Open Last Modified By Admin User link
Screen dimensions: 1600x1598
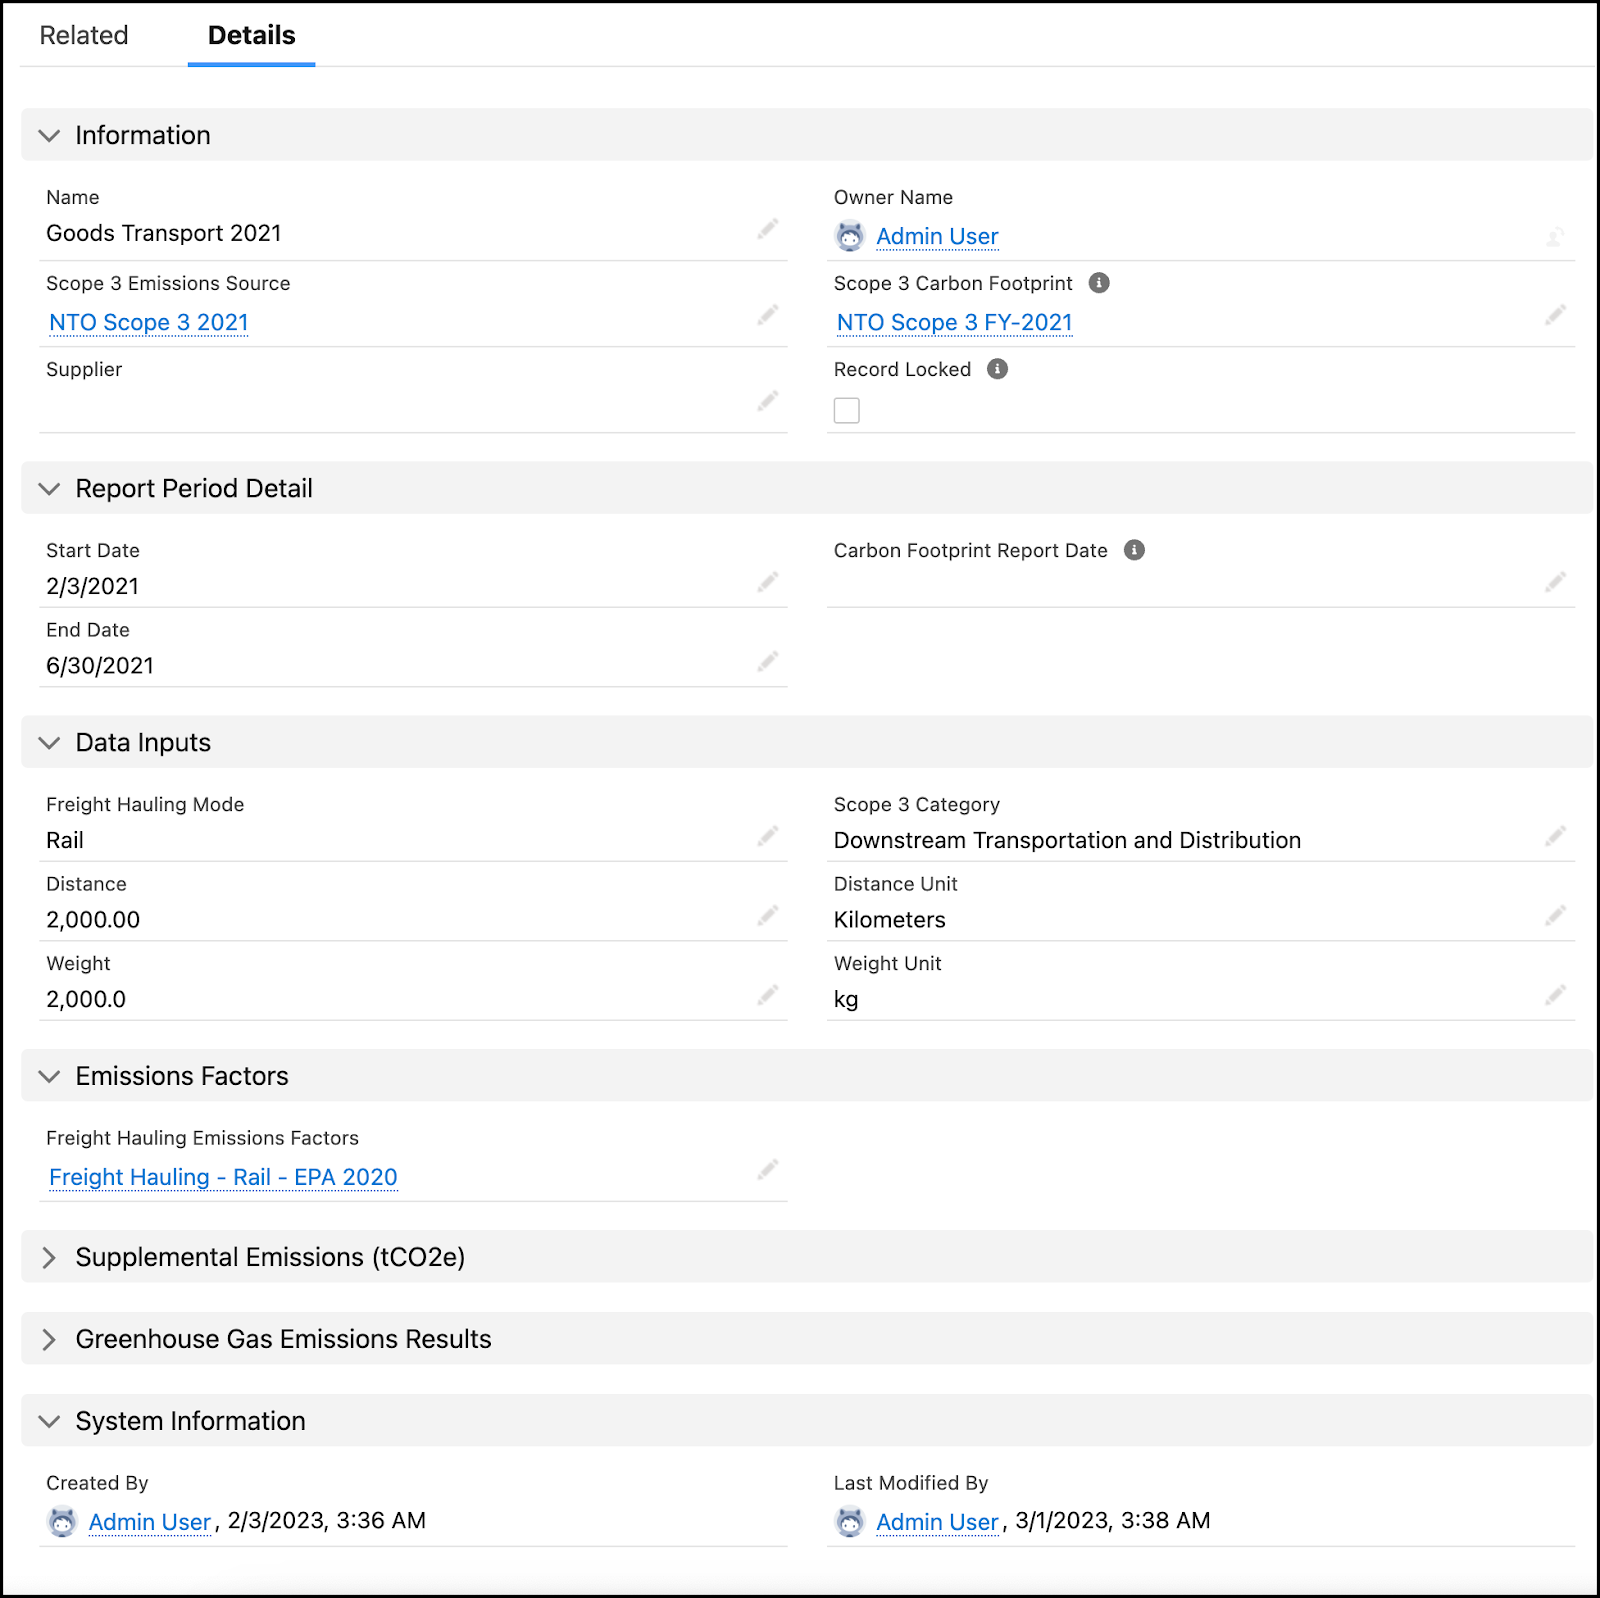click(x=937, y=1522)
